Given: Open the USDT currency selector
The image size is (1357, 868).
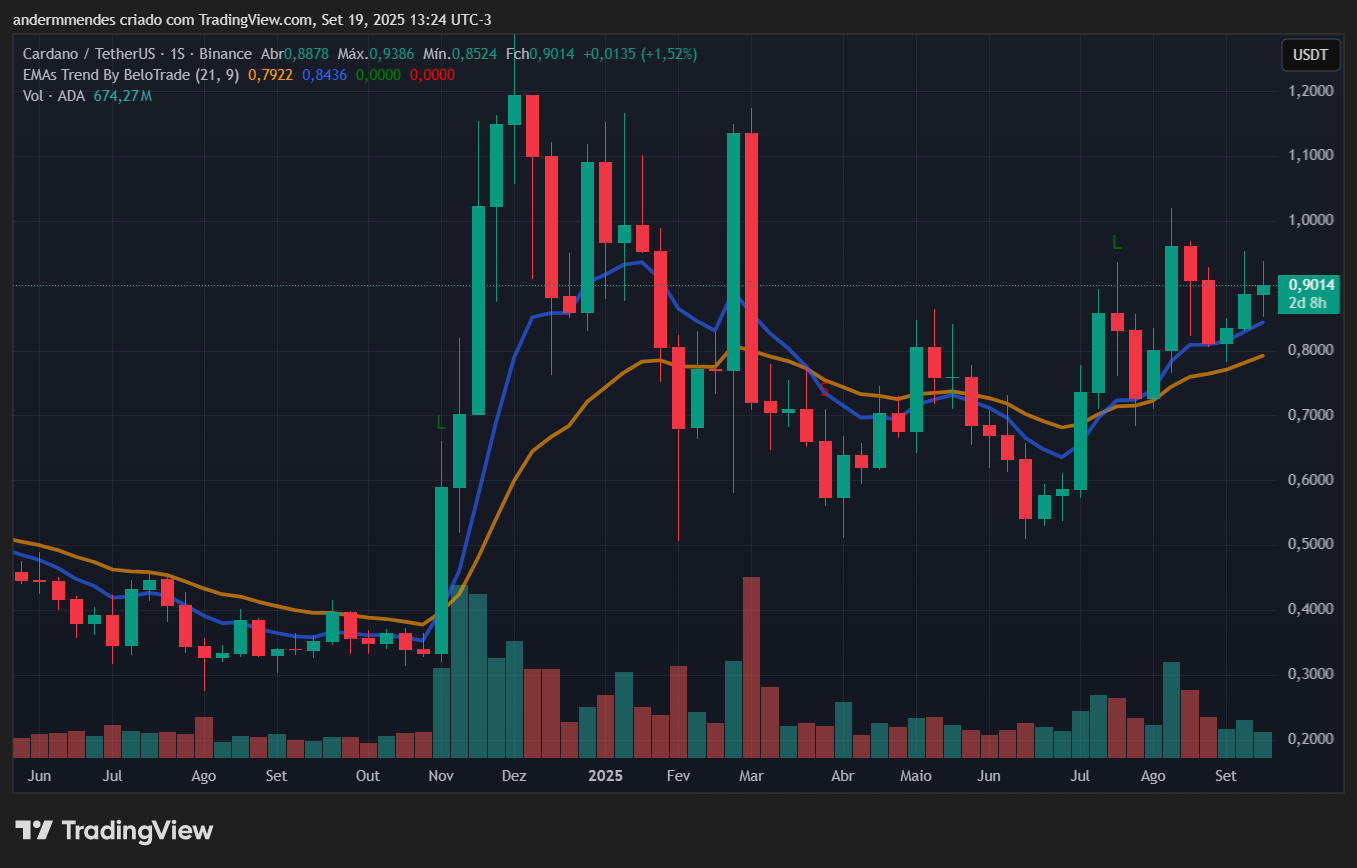Looking at the screenshot, I should [1310, 55].
